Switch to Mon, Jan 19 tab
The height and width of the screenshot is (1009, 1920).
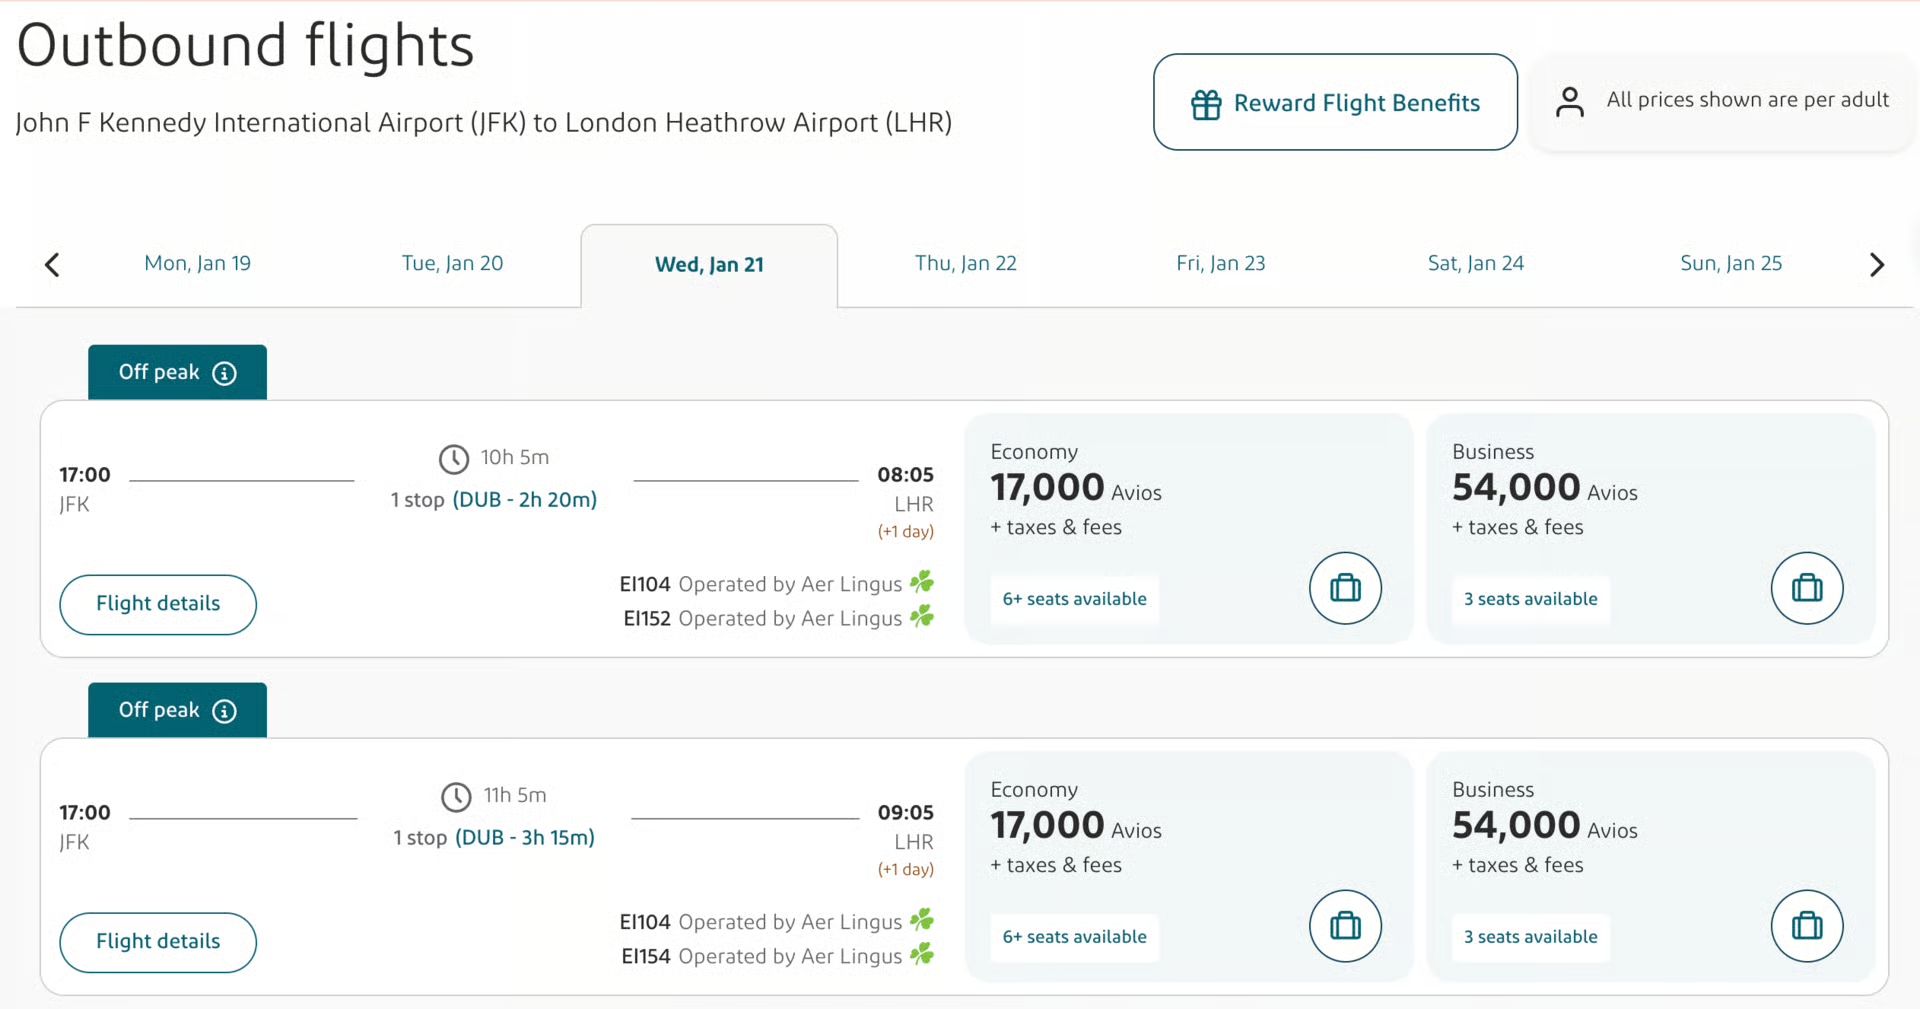pyautogui.click(x=197, y=264)
